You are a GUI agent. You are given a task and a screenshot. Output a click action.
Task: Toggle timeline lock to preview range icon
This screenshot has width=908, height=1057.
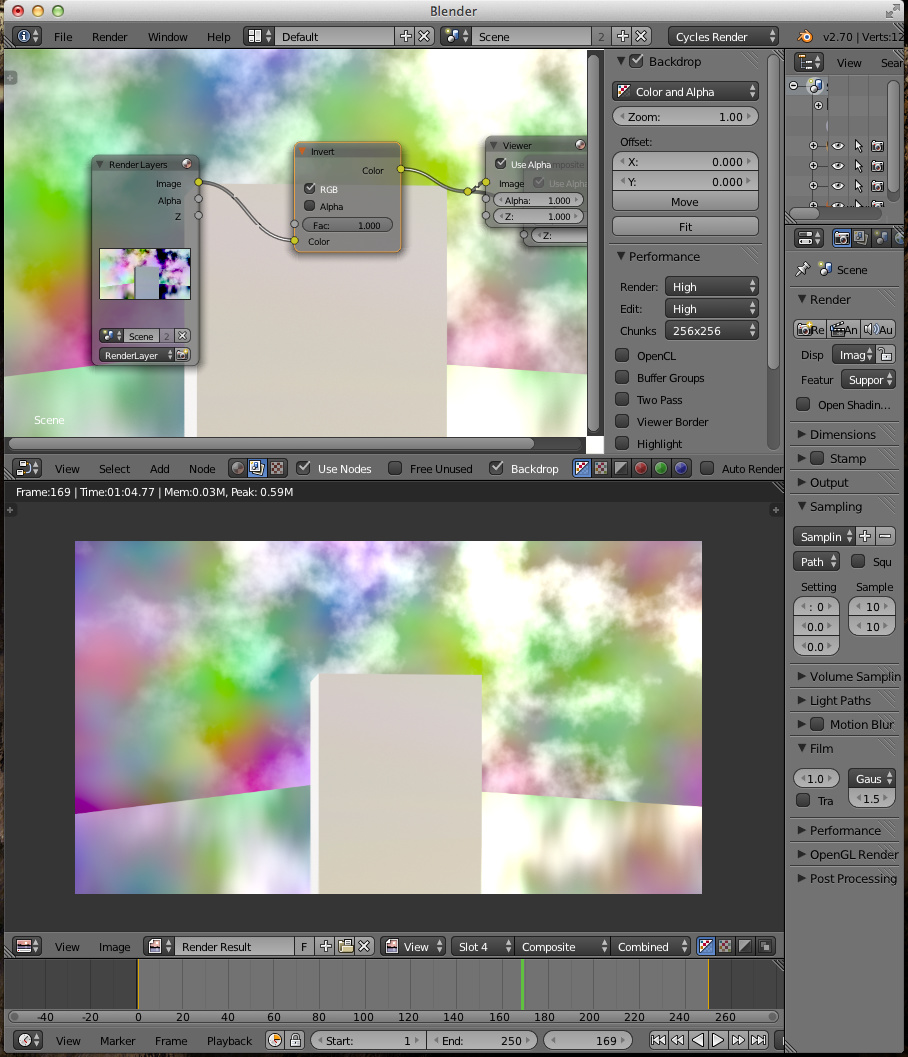coord(295,1040)
